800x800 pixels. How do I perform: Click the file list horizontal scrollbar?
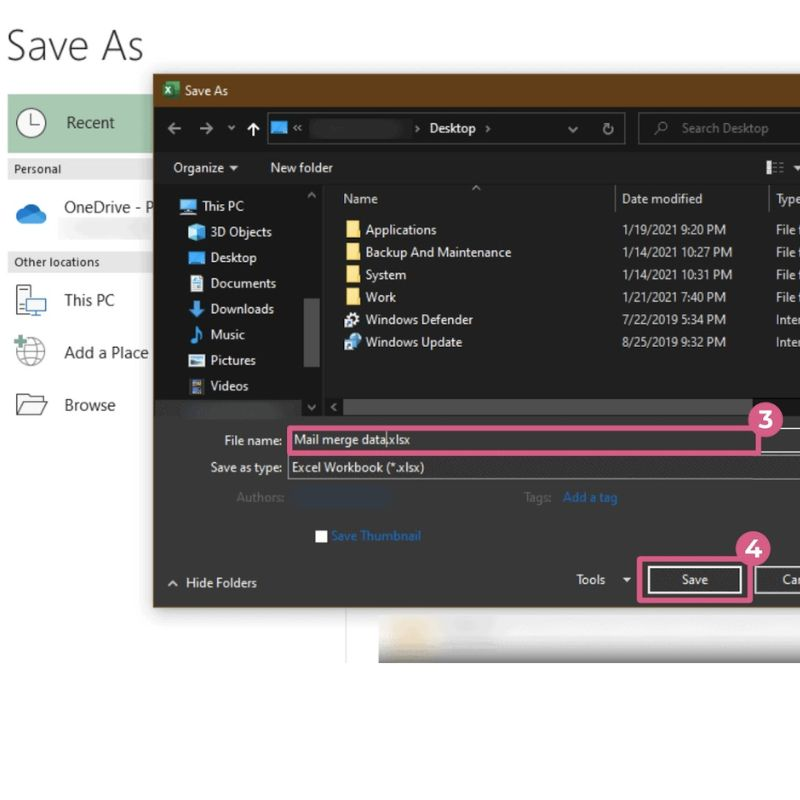pyautogui.click(x=547, y=407)
